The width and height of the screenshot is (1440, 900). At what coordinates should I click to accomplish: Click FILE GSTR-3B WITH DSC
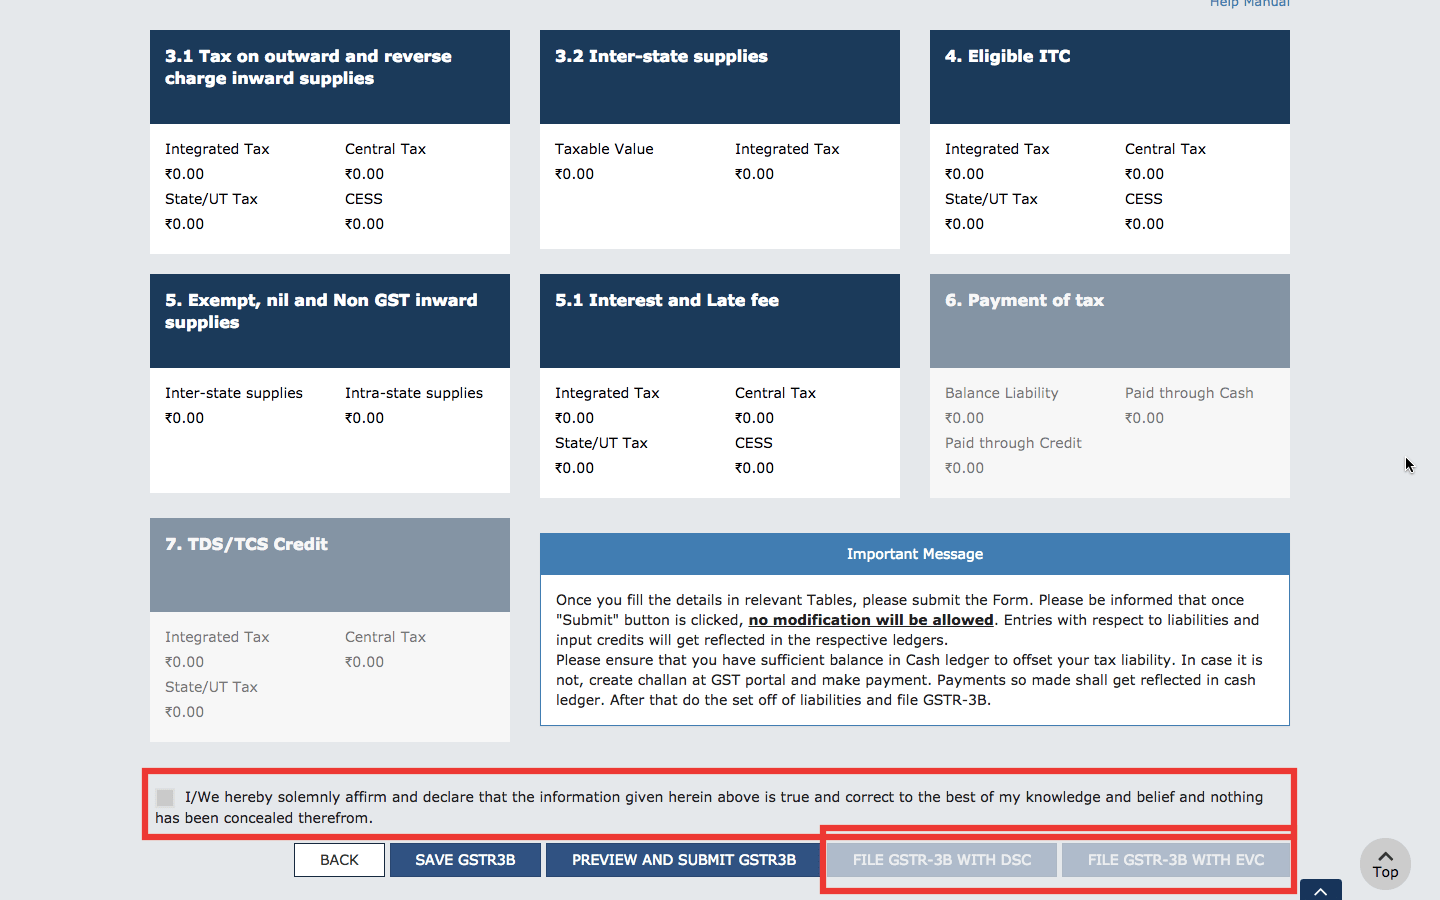(941, 859)
